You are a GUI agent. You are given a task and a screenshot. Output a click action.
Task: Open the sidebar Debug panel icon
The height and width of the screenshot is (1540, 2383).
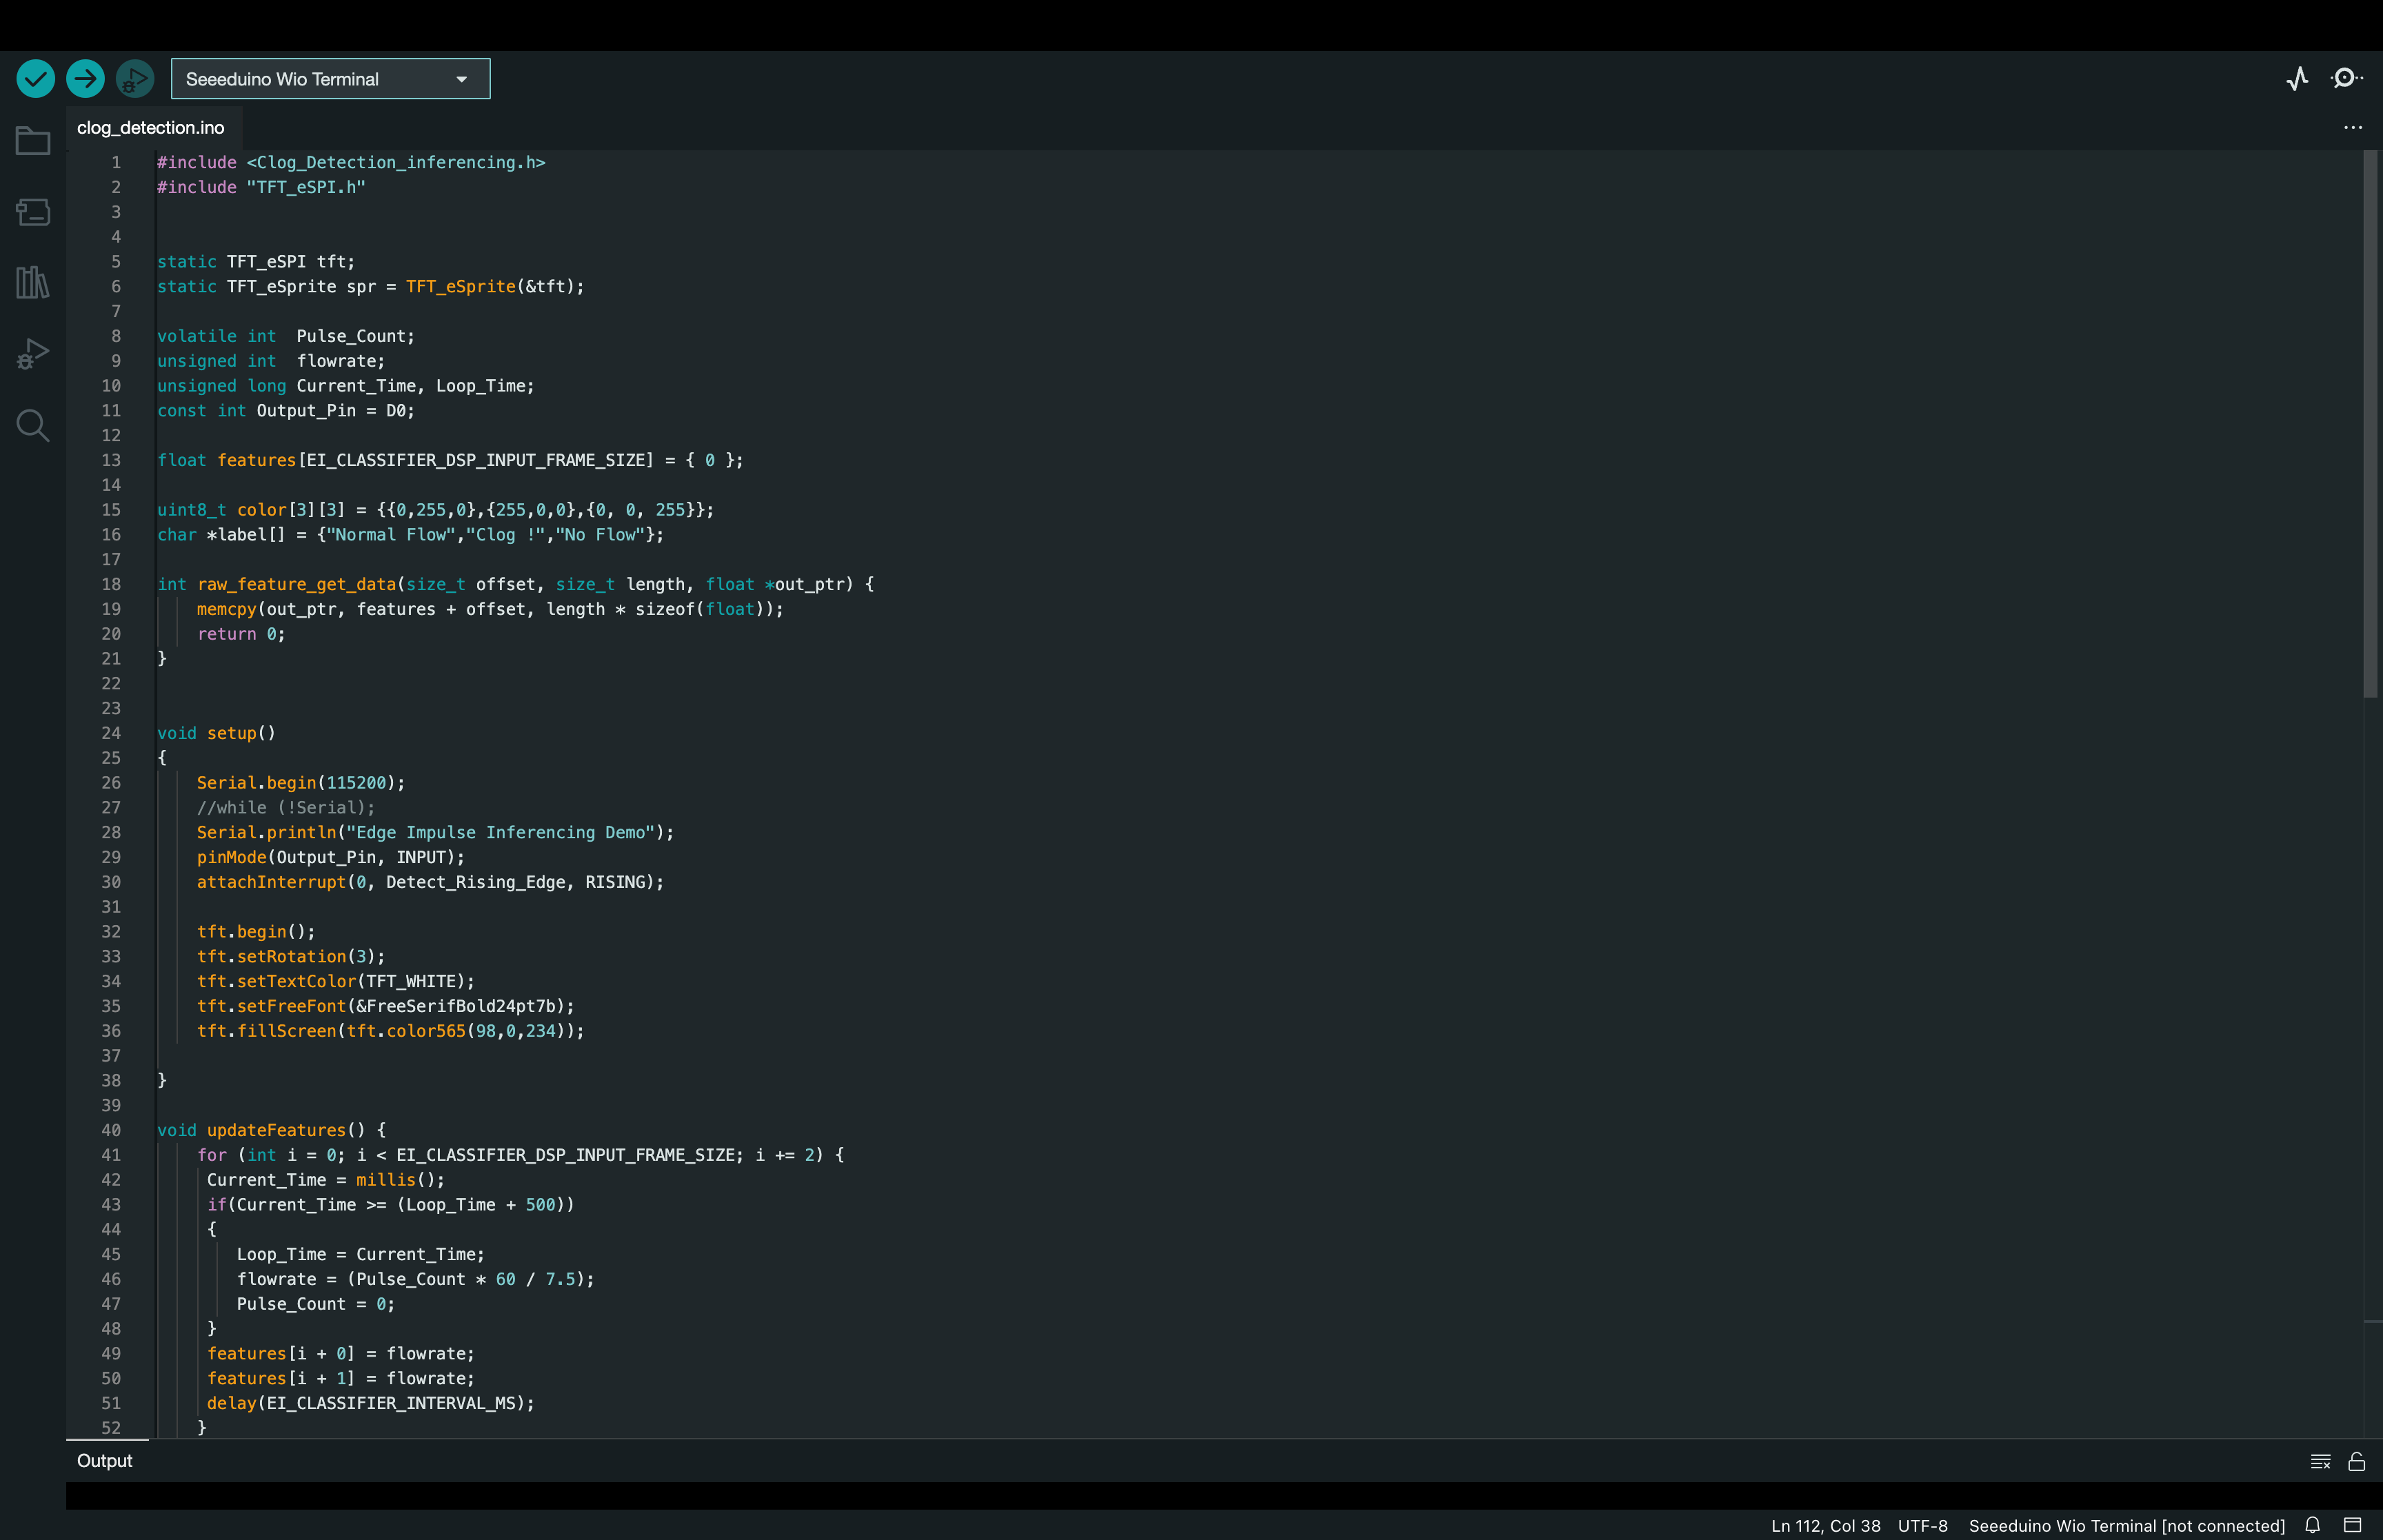[33, 354]
